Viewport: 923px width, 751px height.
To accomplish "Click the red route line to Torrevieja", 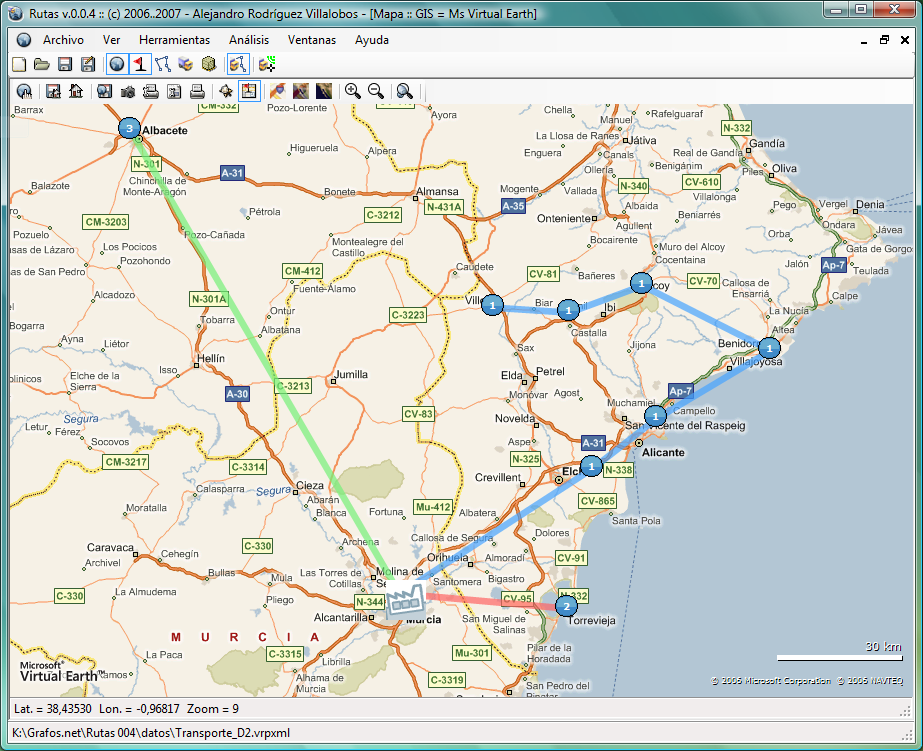I will pos(490,601).
